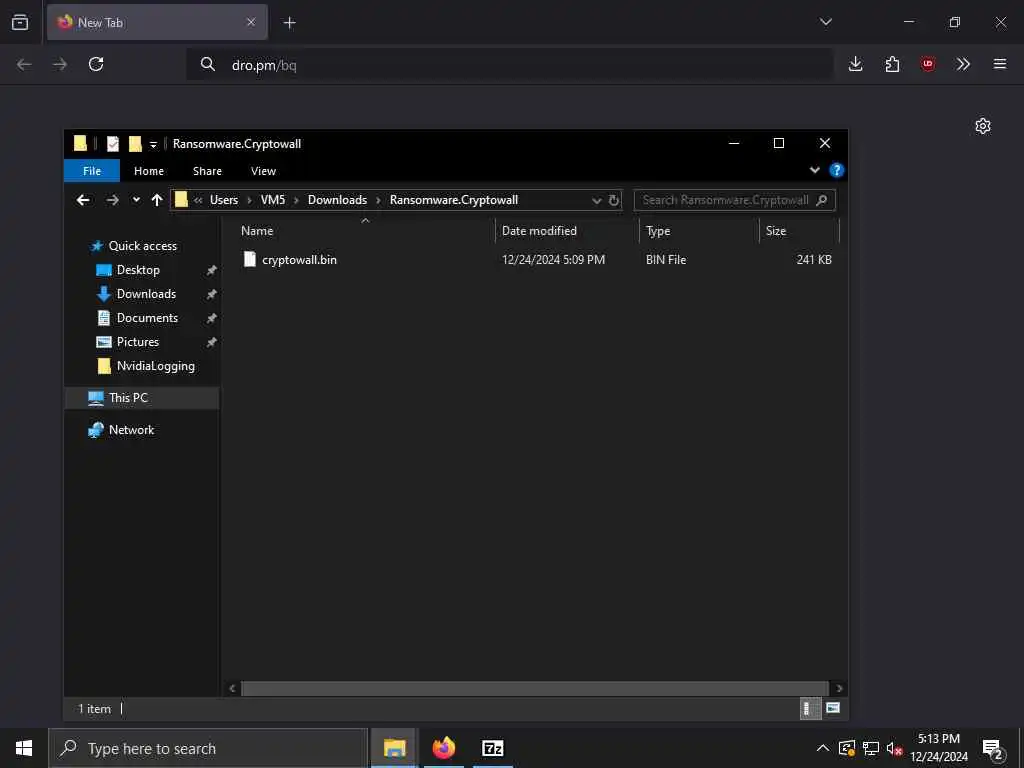Viewport: 1024px width, 768px height.
Task: Navigate to VM5 in breadcrumb
Action: 273,200
